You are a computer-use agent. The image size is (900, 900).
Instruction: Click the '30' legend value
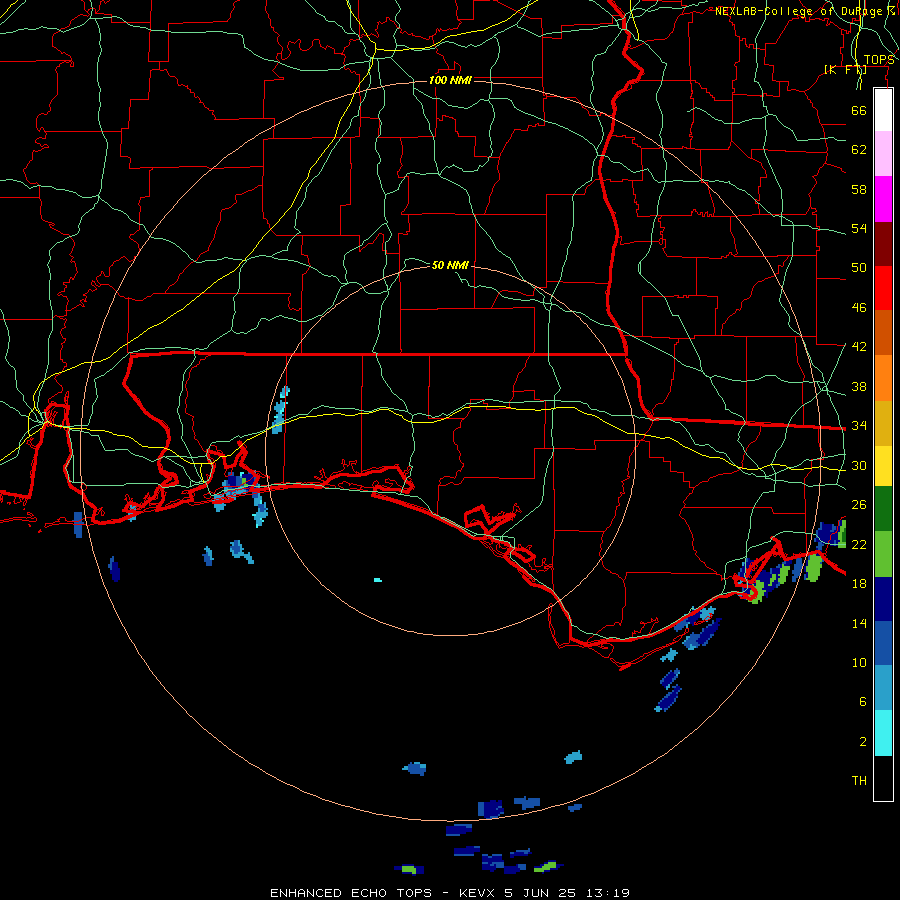click(859, 465)
